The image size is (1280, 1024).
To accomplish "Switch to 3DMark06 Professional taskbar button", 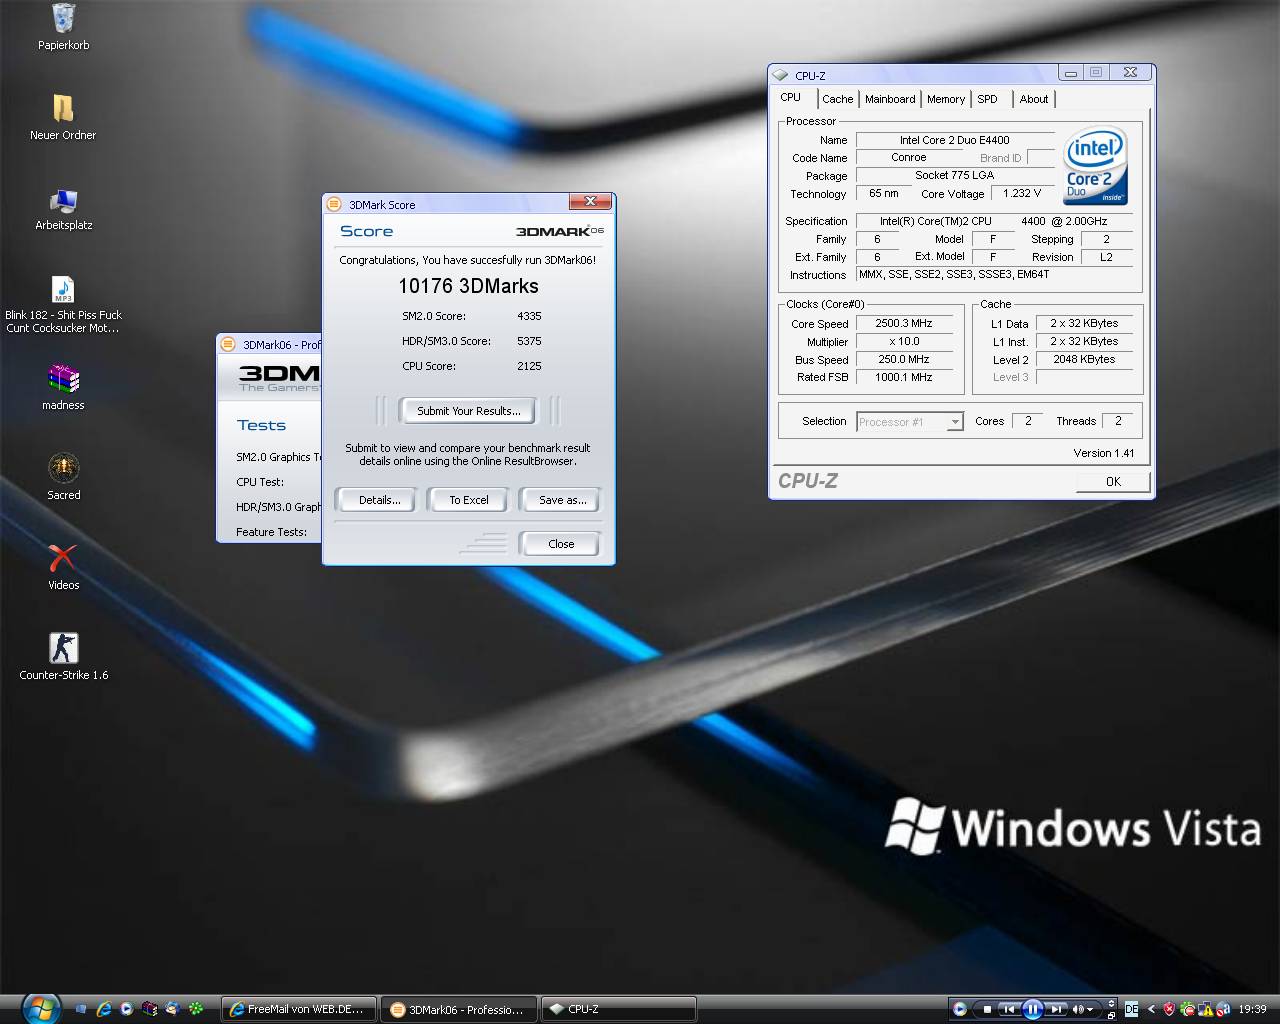I will tap(459, 1009).
